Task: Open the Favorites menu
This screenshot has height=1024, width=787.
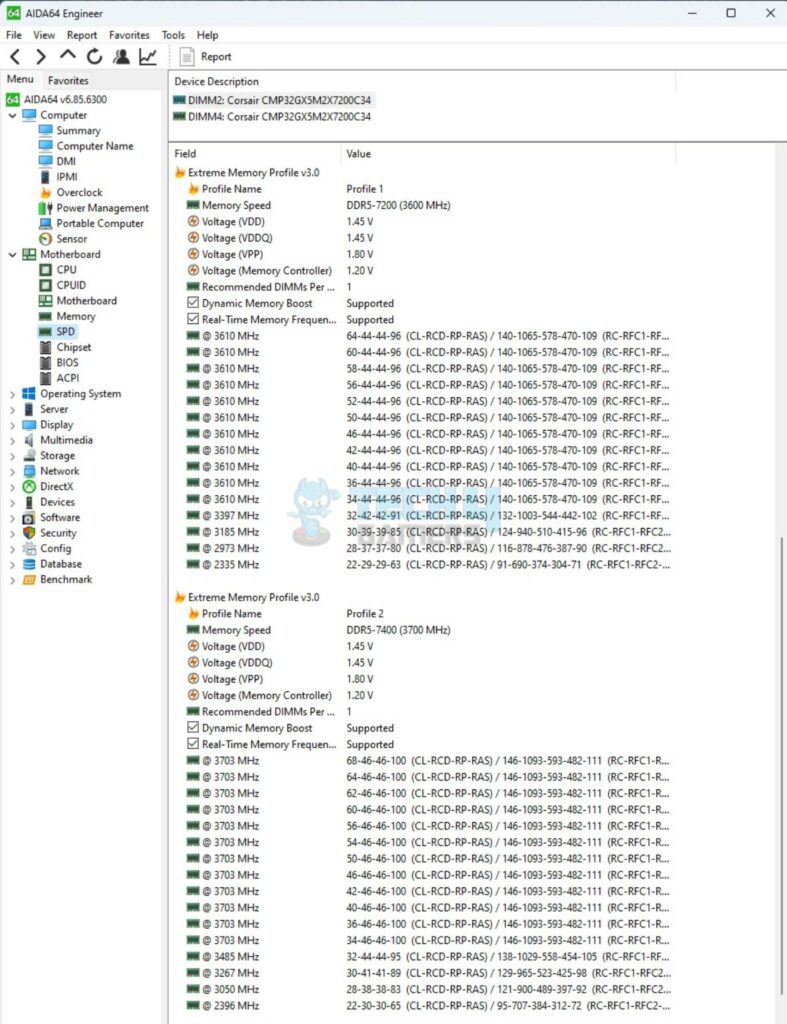Action: [x=129, y=35]
